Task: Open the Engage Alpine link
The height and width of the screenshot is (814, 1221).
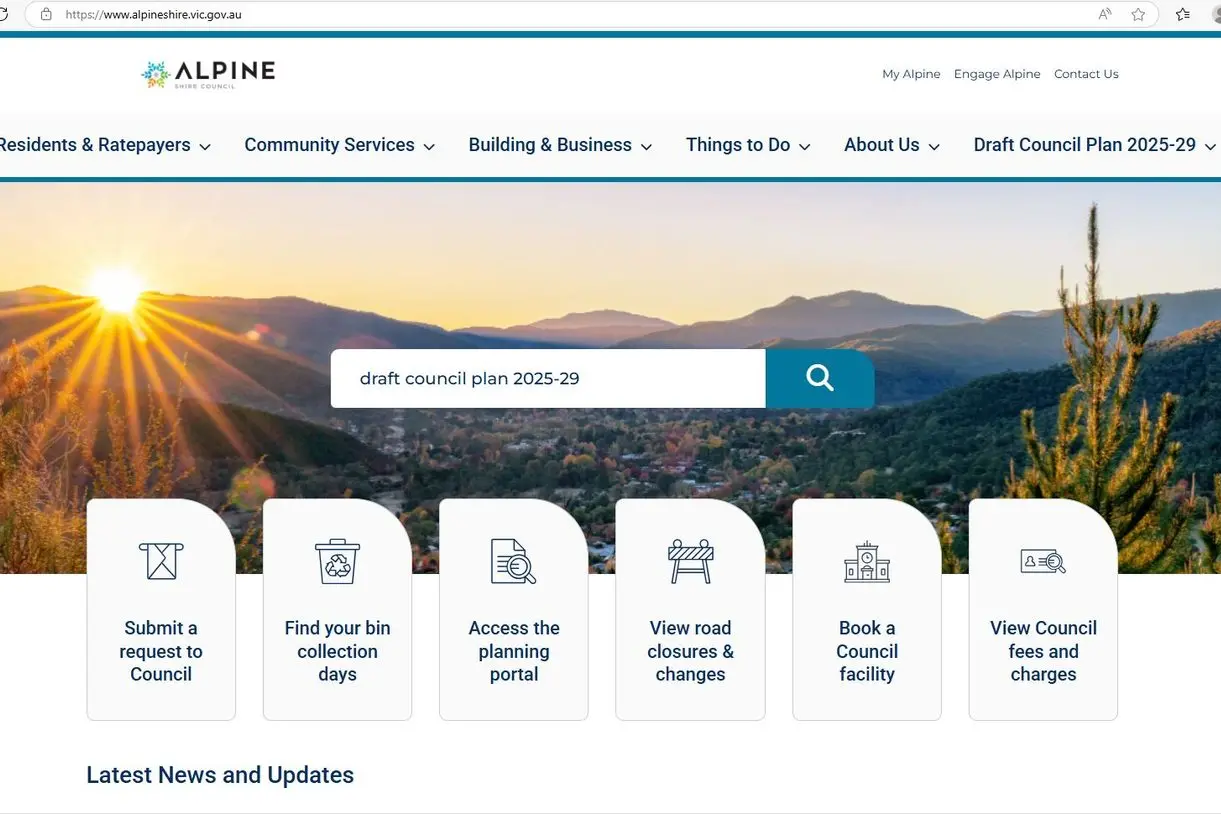Action: (x=996, y=73)
